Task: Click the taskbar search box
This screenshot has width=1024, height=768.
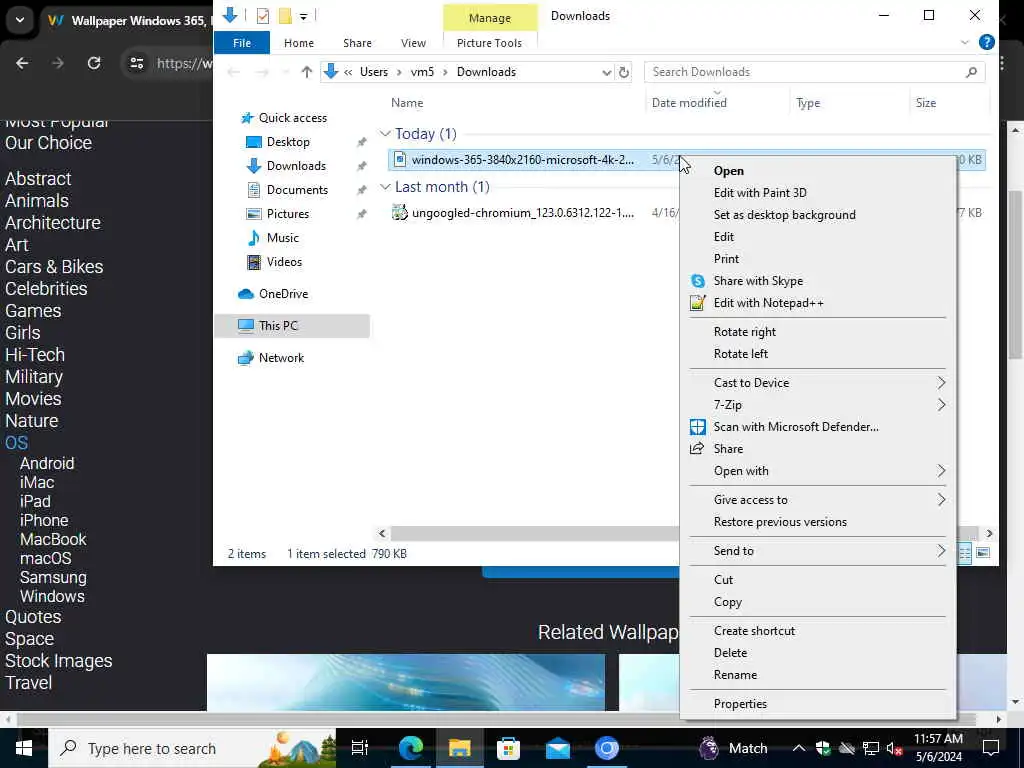Action: [193, 748]
